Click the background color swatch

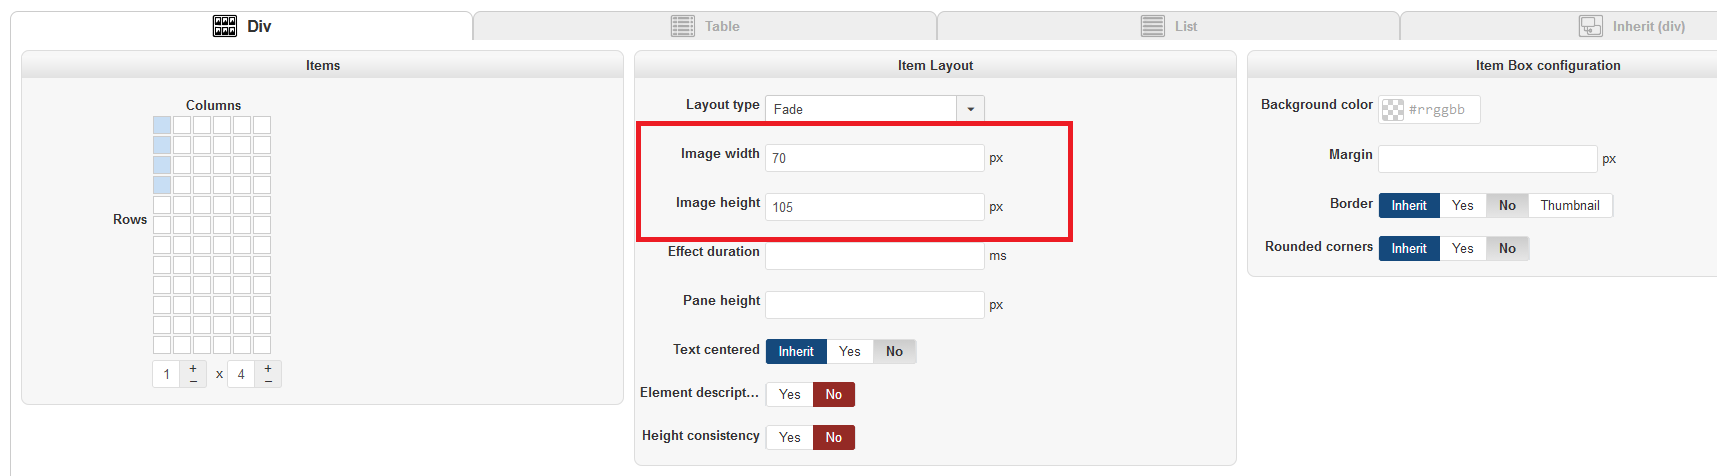pyautogui.click(x=1392, y=110)
